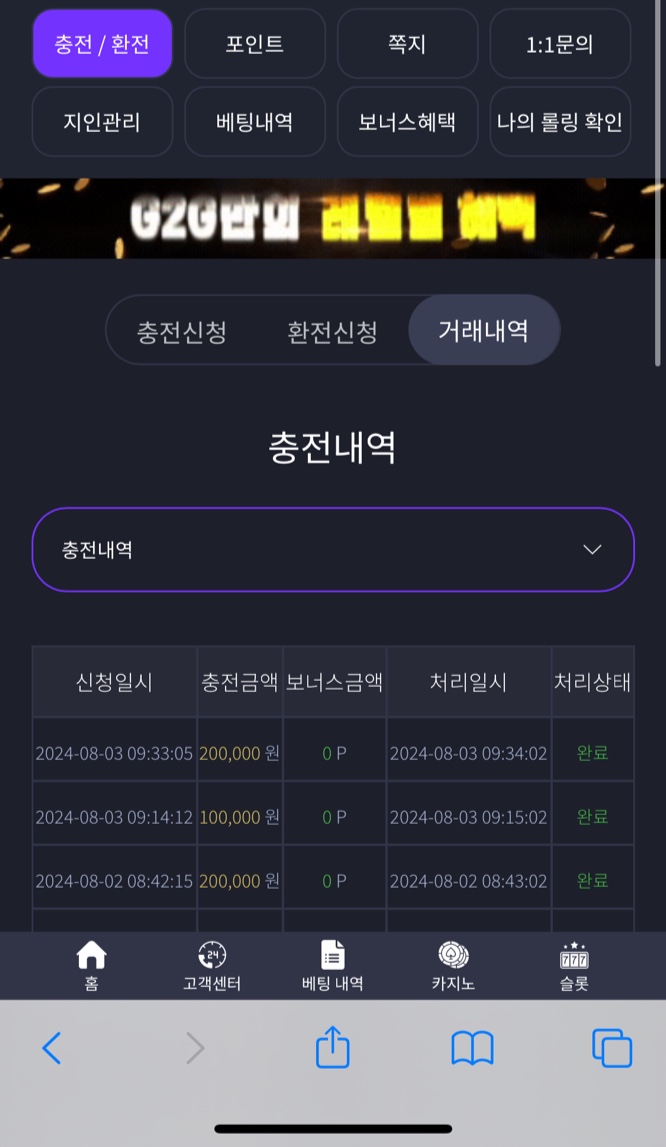This screenshot has height=1147, width=666.
Task: Tap the Home icon in bottom navigation
Action: tap(91, 955)
